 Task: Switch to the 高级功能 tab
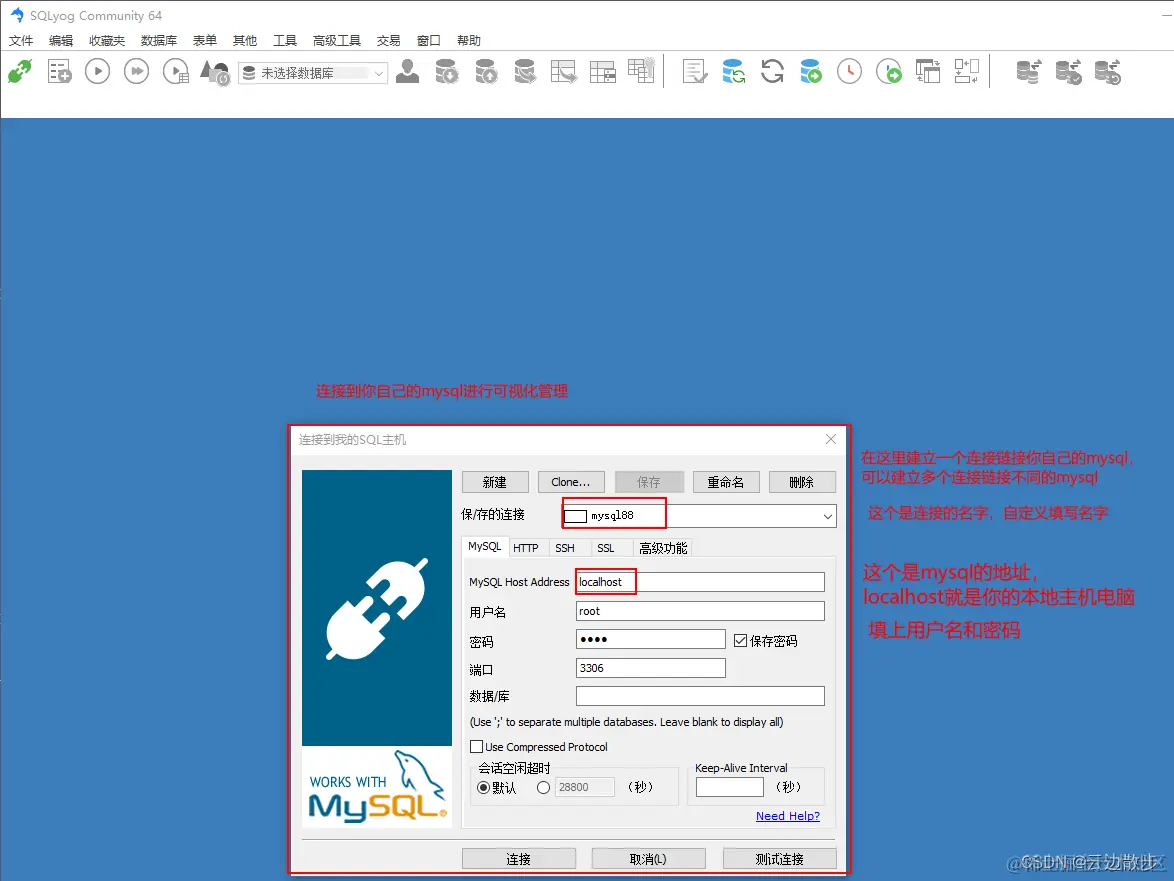(x=663, y=549)
